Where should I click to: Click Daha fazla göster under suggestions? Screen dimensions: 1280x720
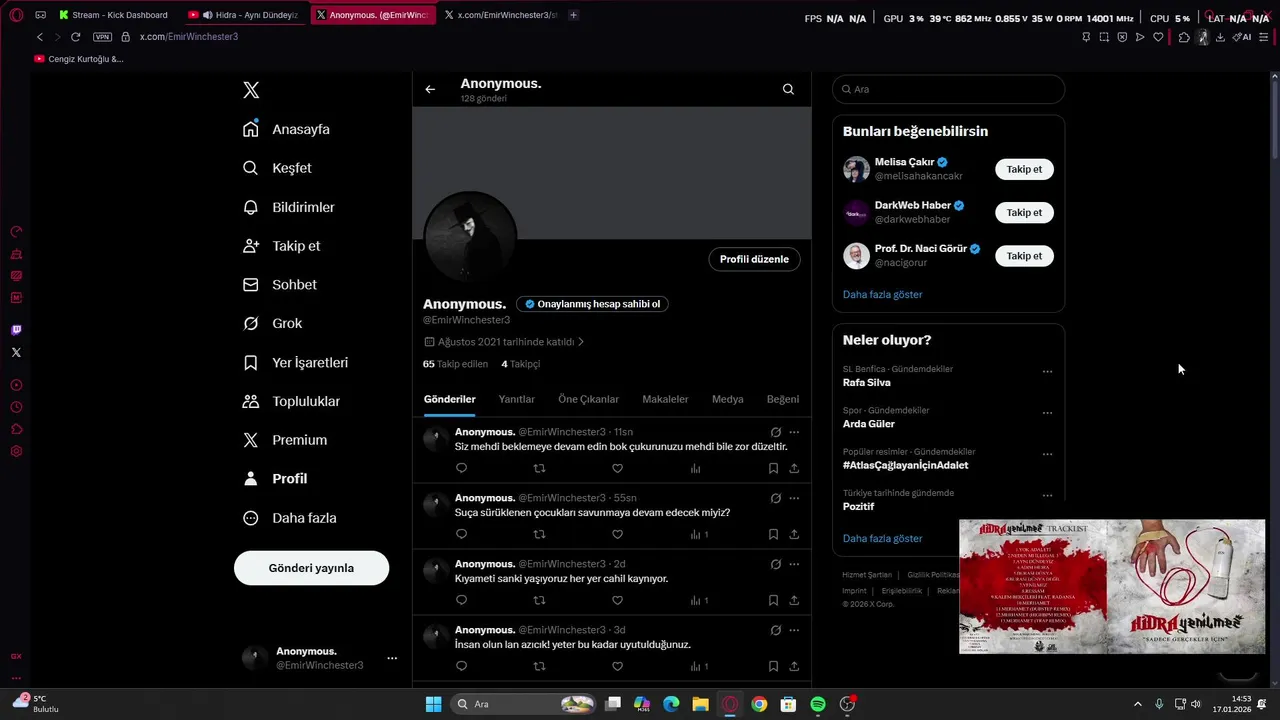882,294
